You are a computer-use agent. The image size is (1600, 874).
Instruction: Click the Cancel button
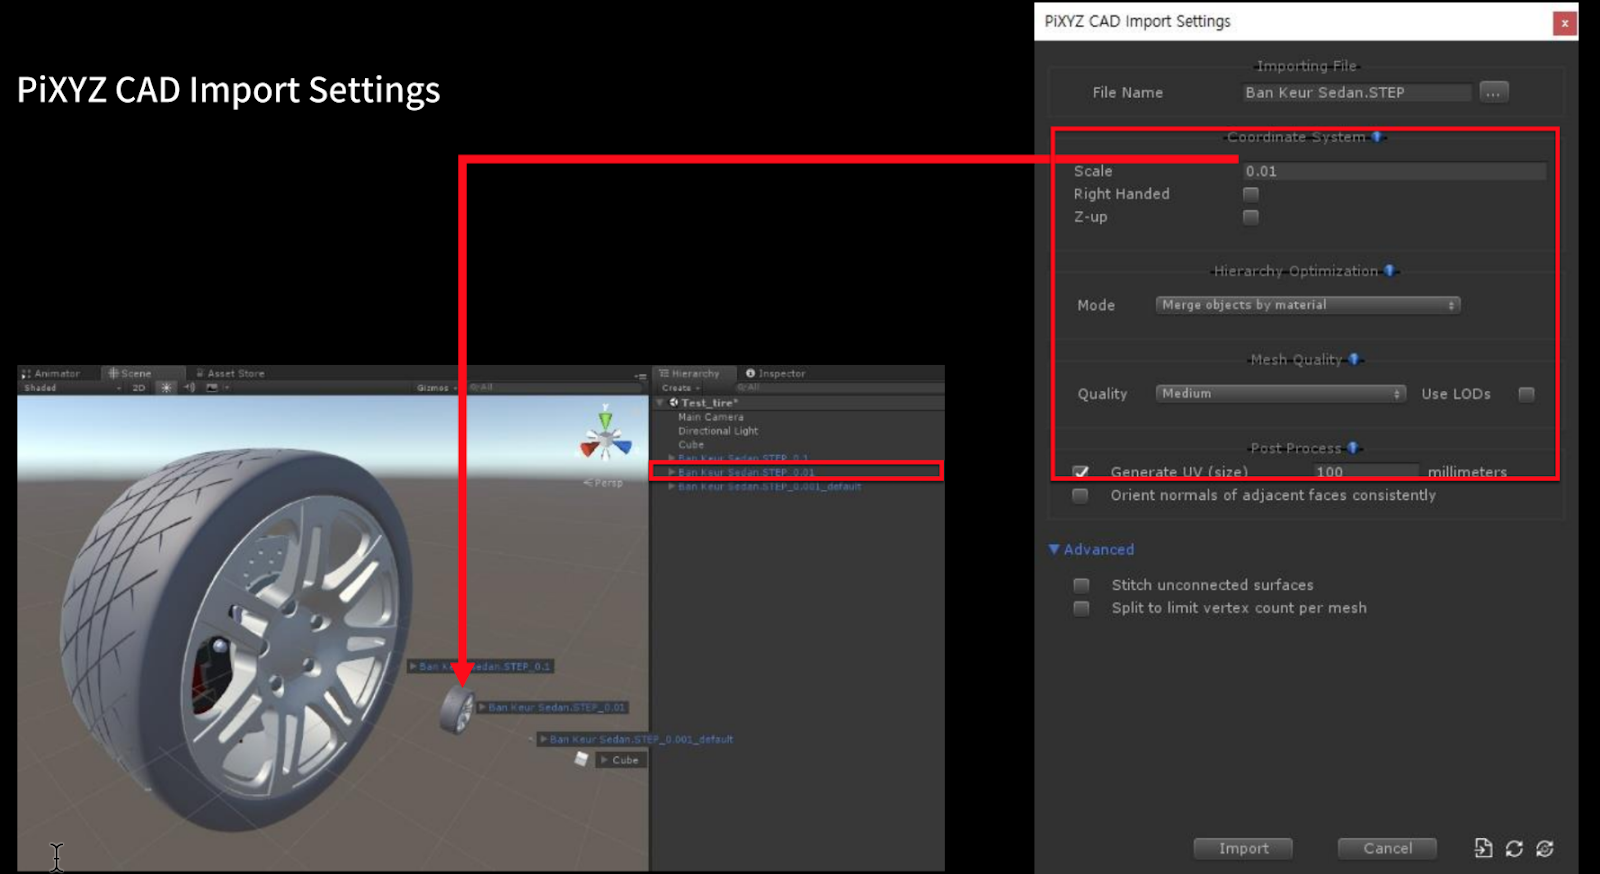coord(1388,848)
